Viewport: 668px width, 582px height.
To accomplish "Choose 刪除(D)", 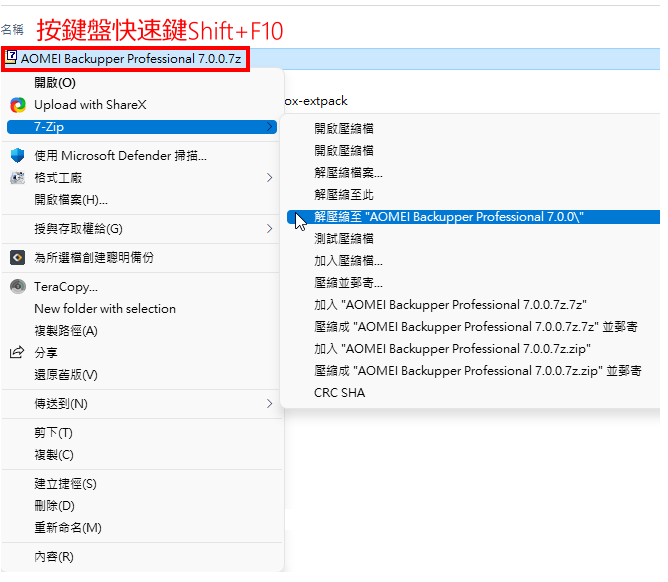I will 54,506.
